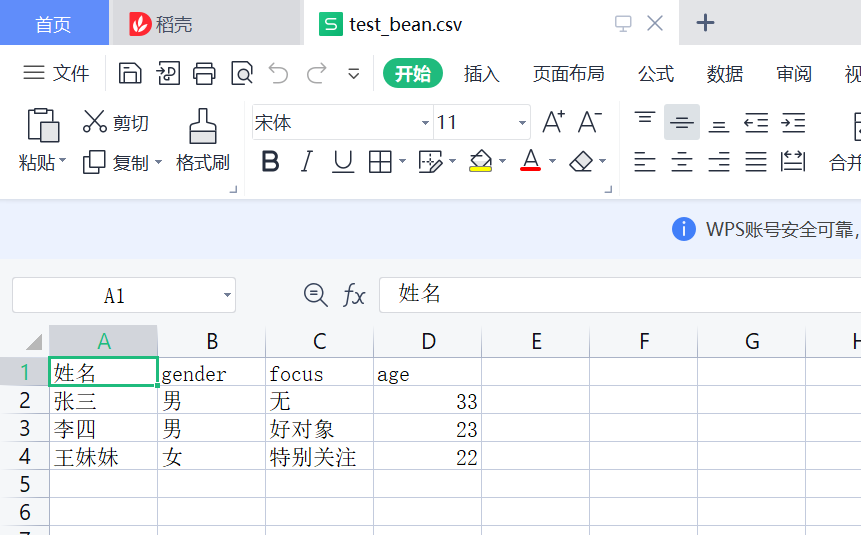Increase indent icon
Viewport: 861px width, 535px height.
tap(793, 122)
